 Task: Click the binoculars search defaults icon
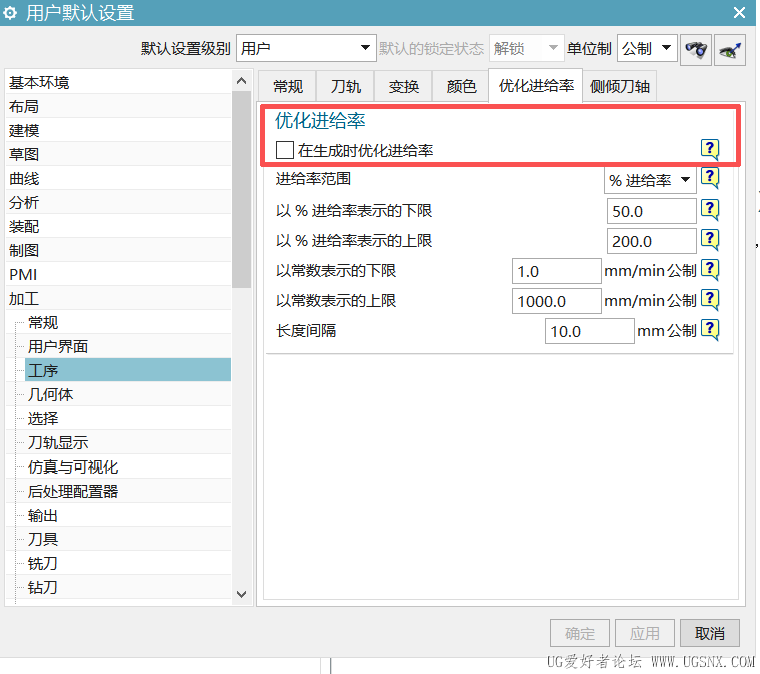[696, 49]
